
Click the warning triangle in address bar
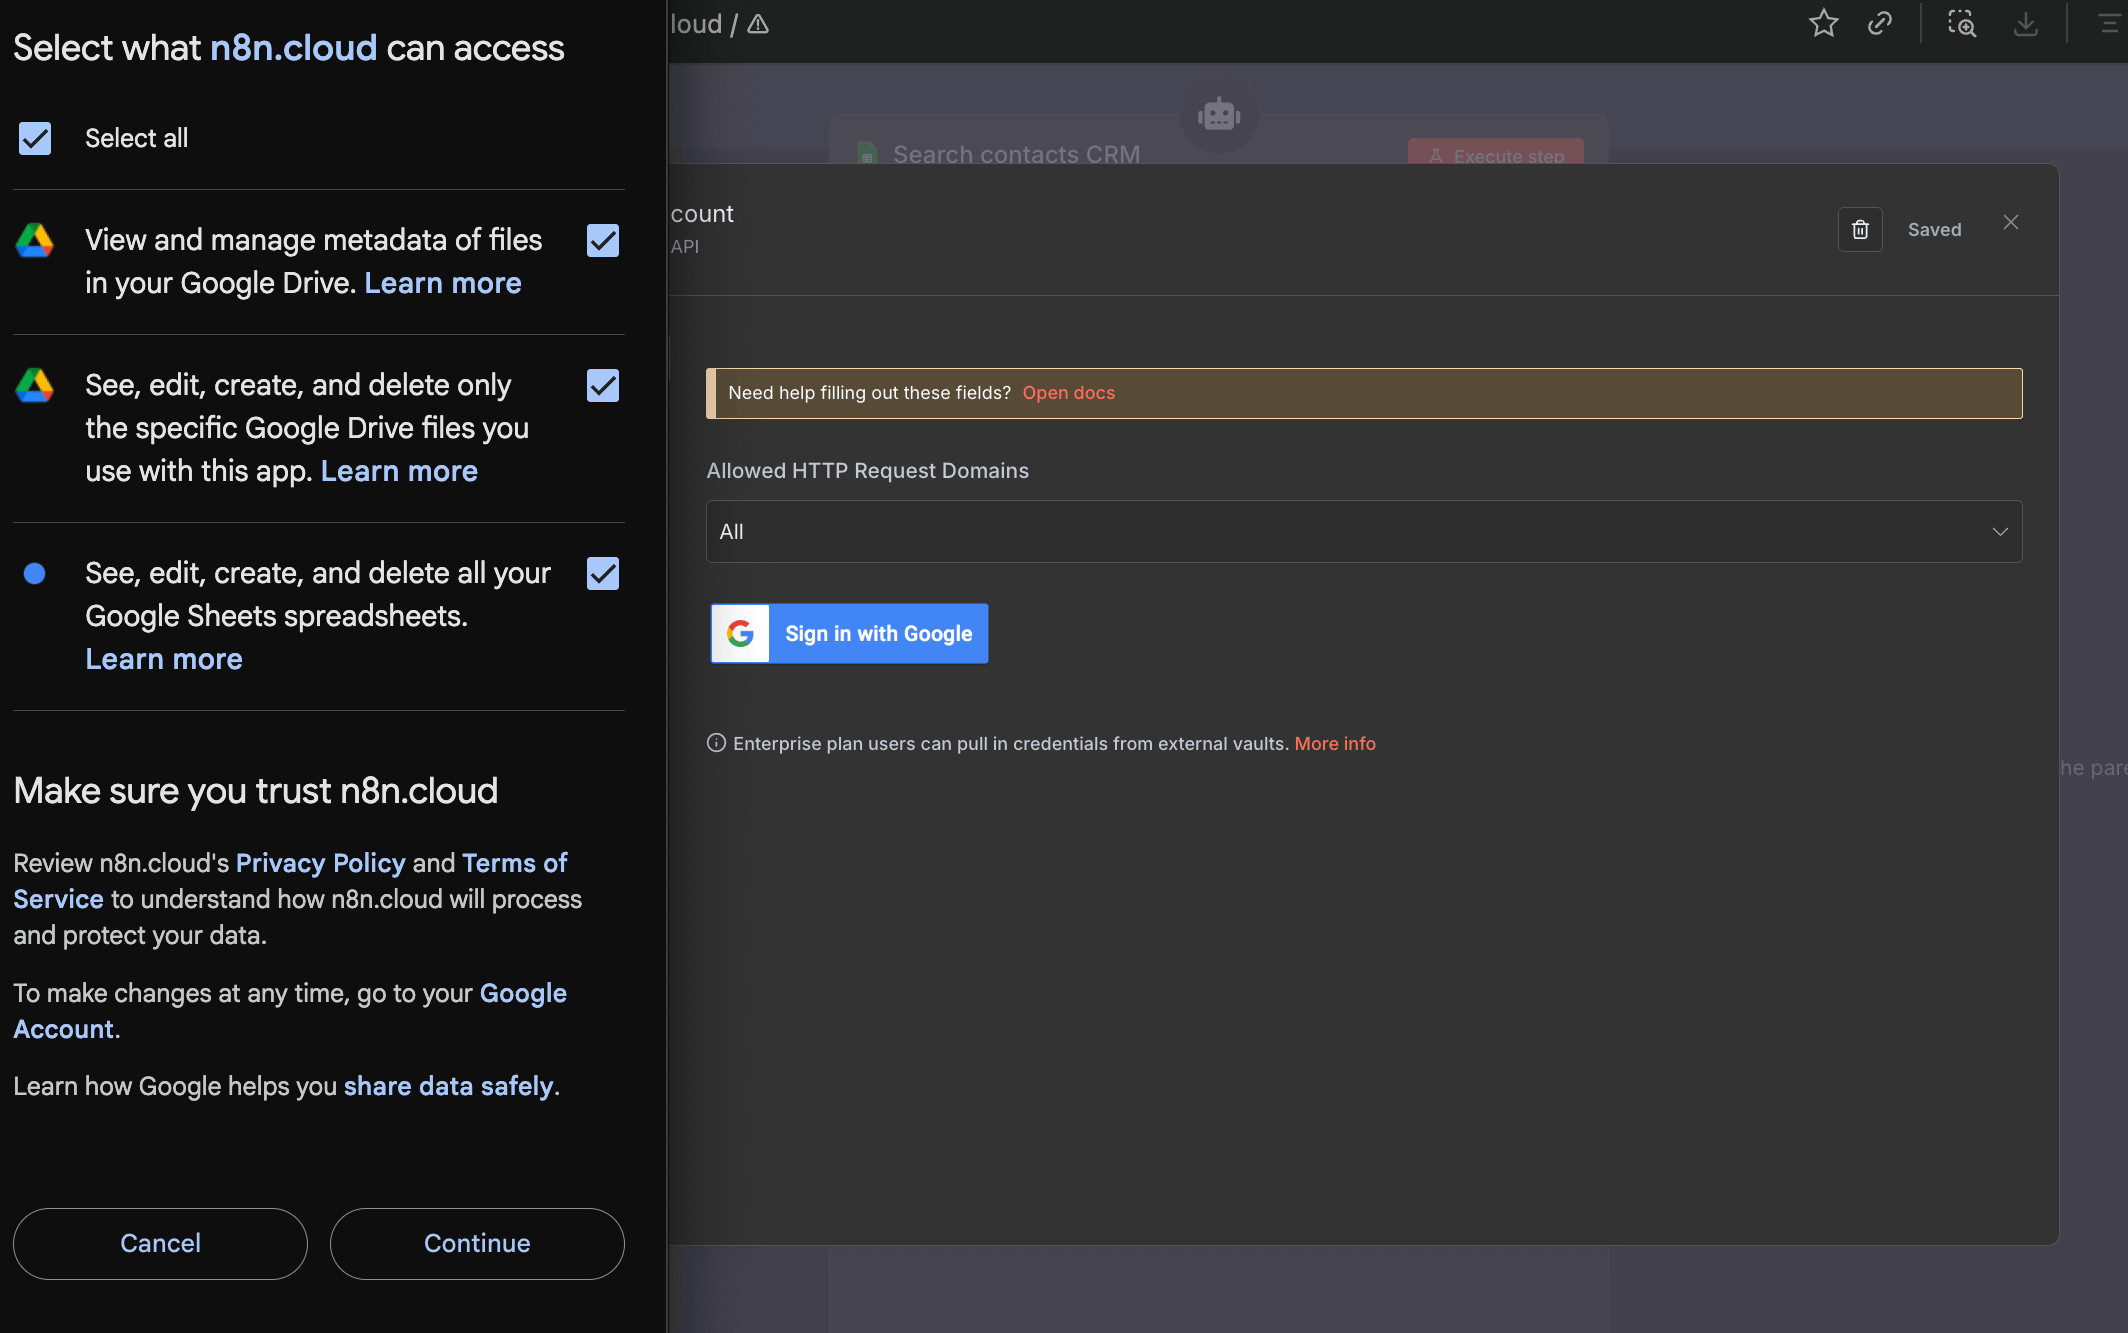coord(758,24)
